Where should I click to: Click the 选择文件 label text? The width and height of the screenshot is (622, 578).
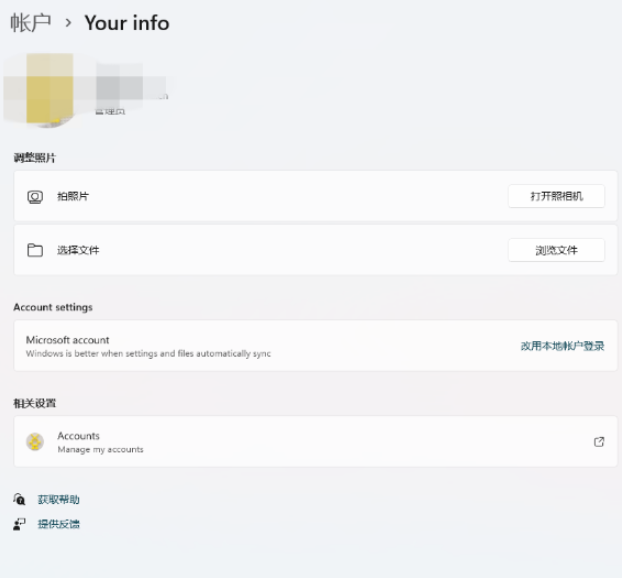coord(78,250)
